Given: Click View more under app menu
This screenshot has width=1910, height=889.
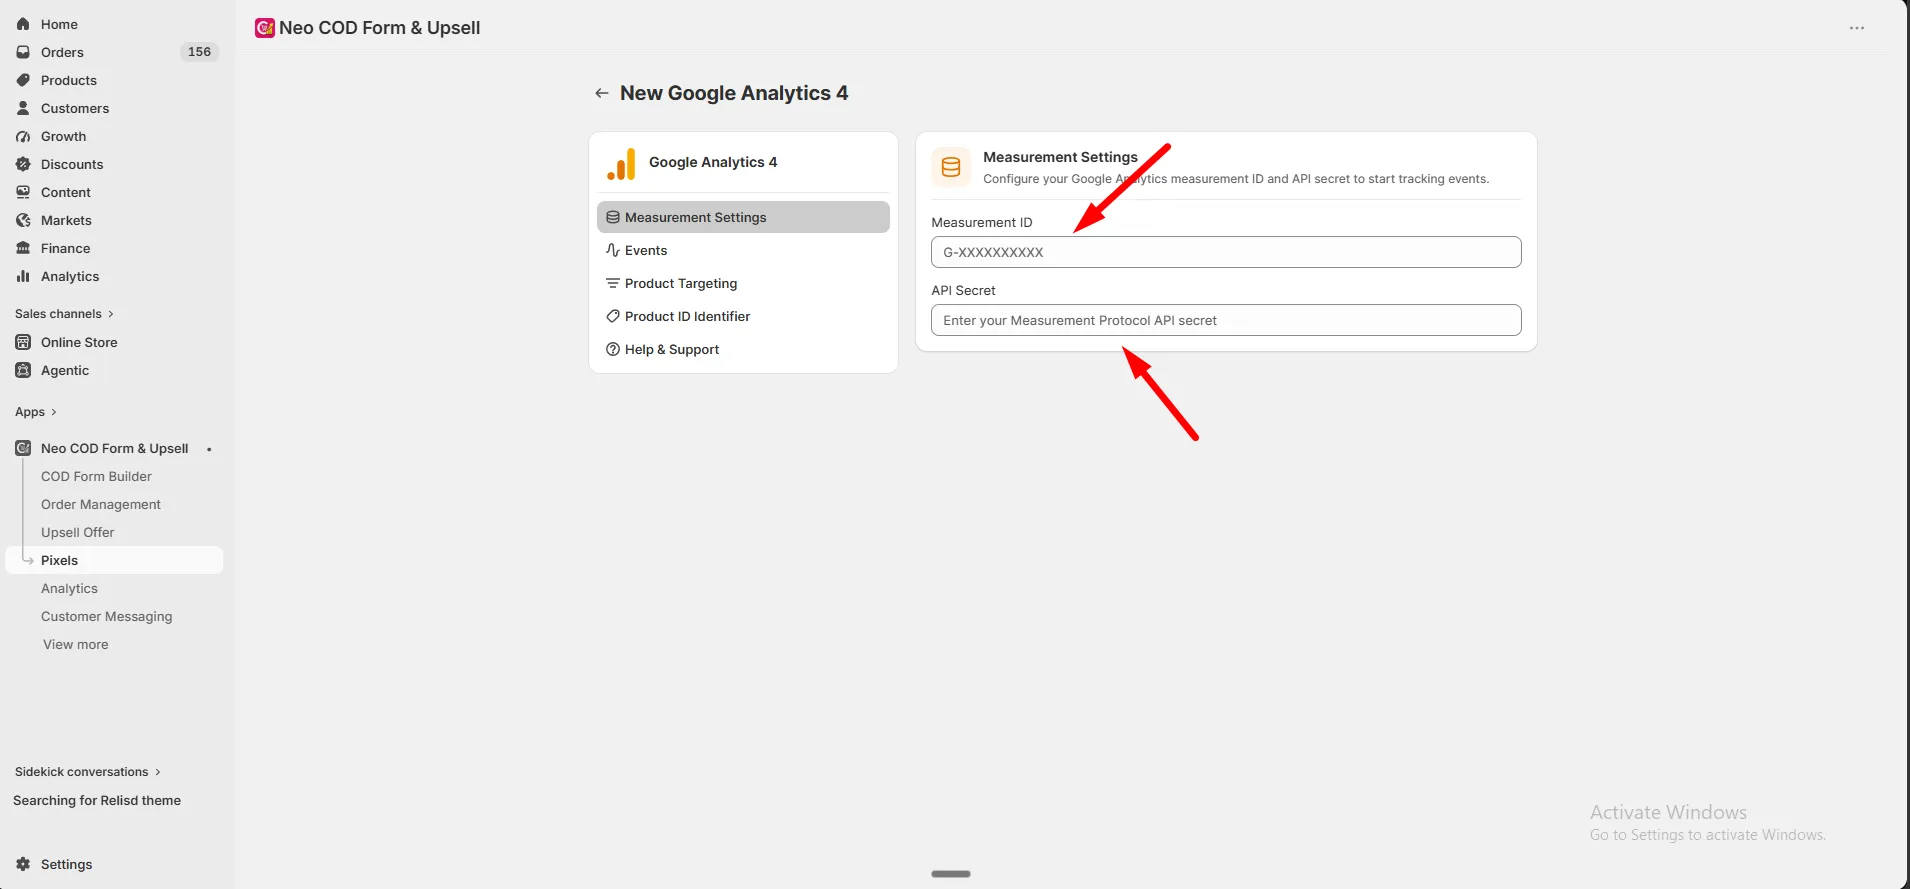Looking at the screenshot, I should 76,644.
